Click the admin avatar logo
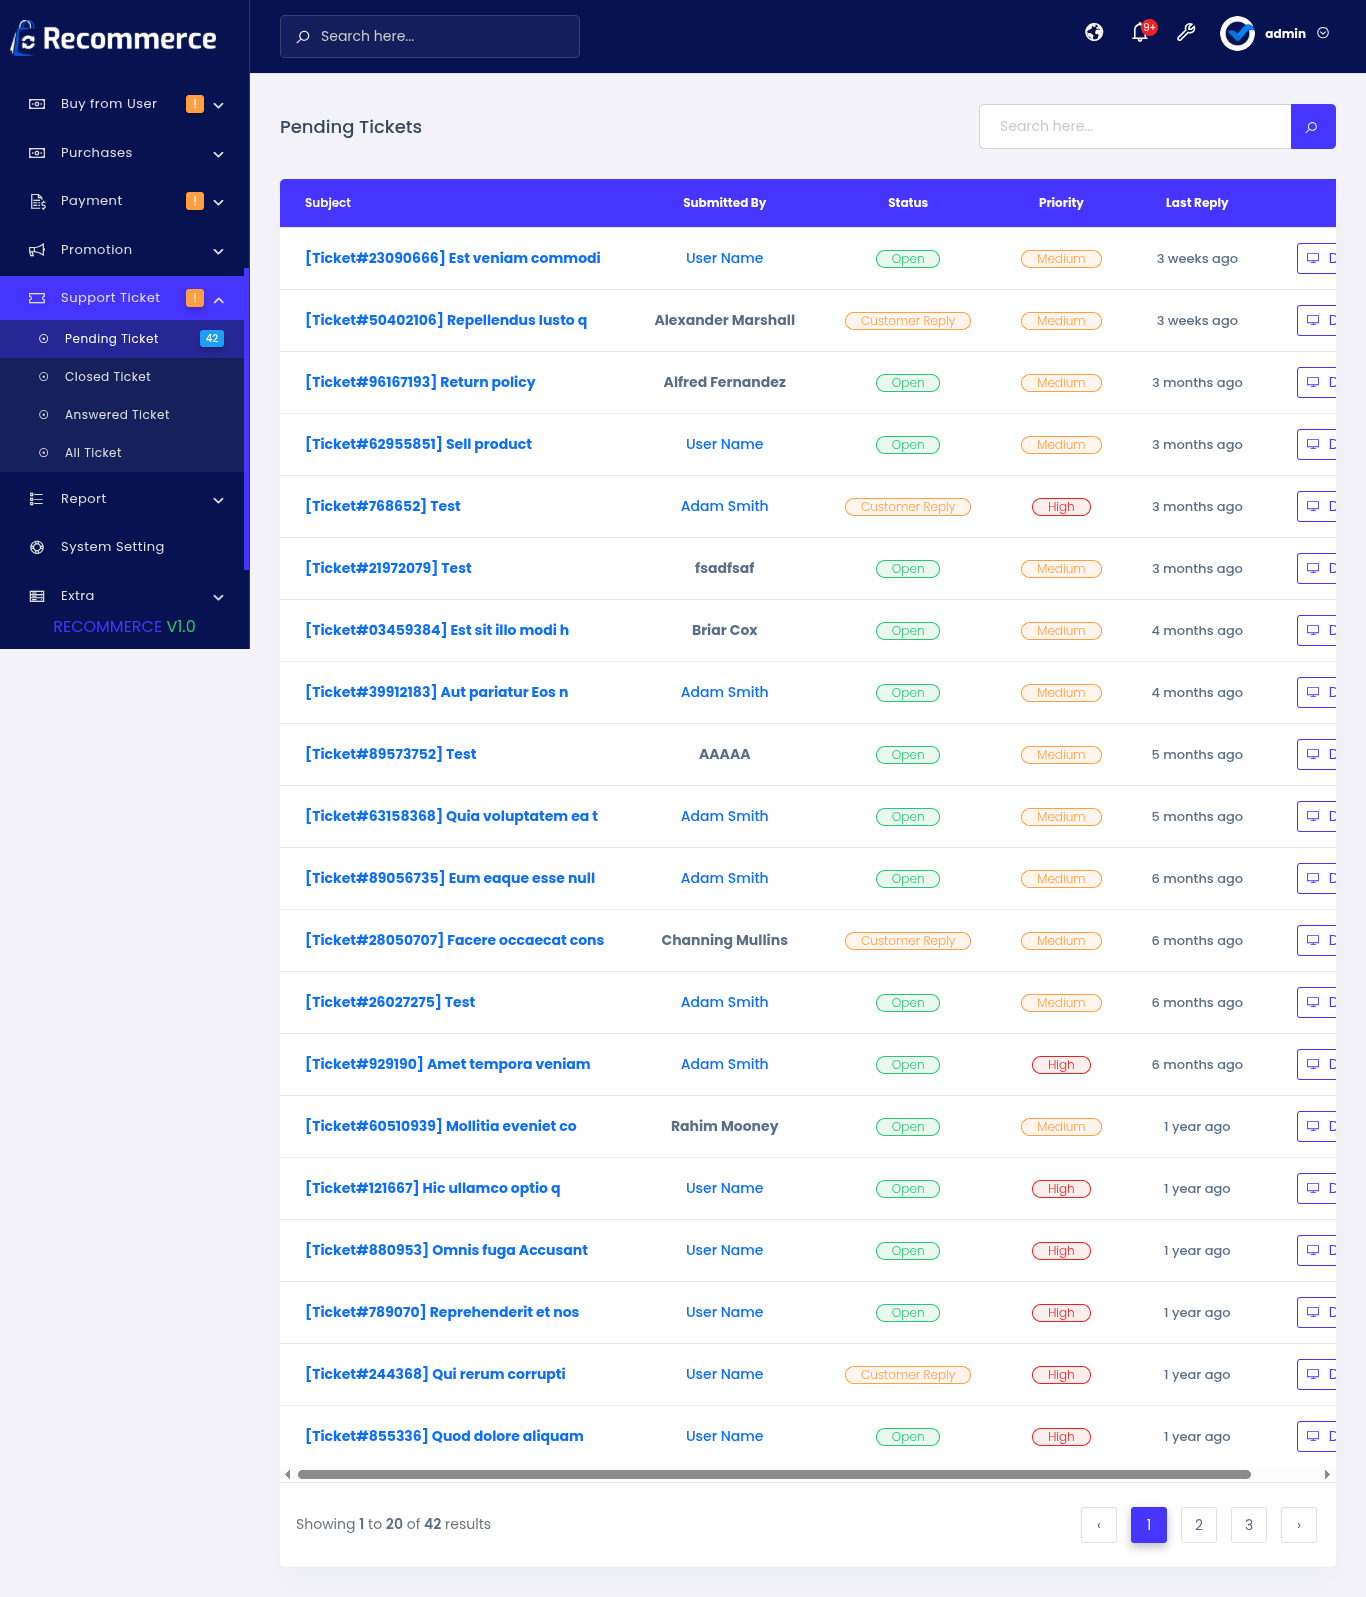The height and width of the screenshot is (1597, 1366). pyautogui.click(x=1237, y=33)
